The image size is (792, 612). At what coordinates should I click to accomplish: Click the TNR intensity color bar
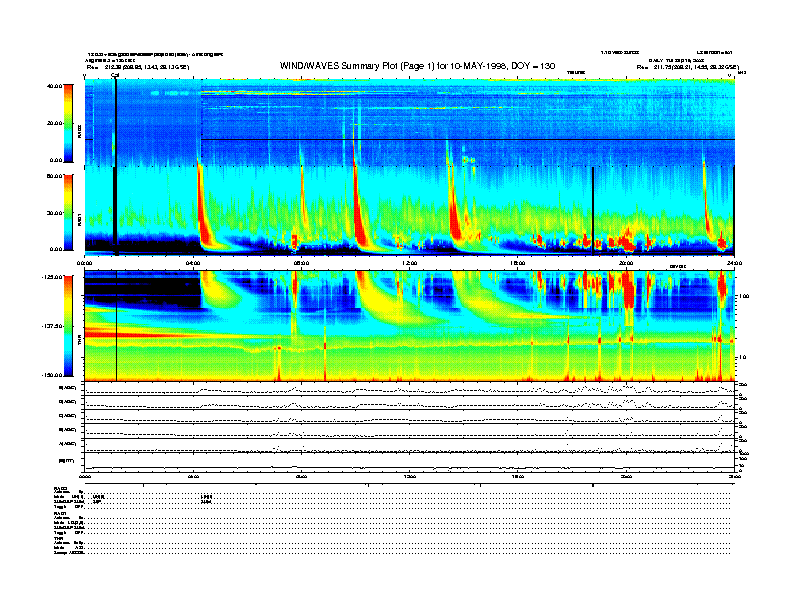click(68, 326)
